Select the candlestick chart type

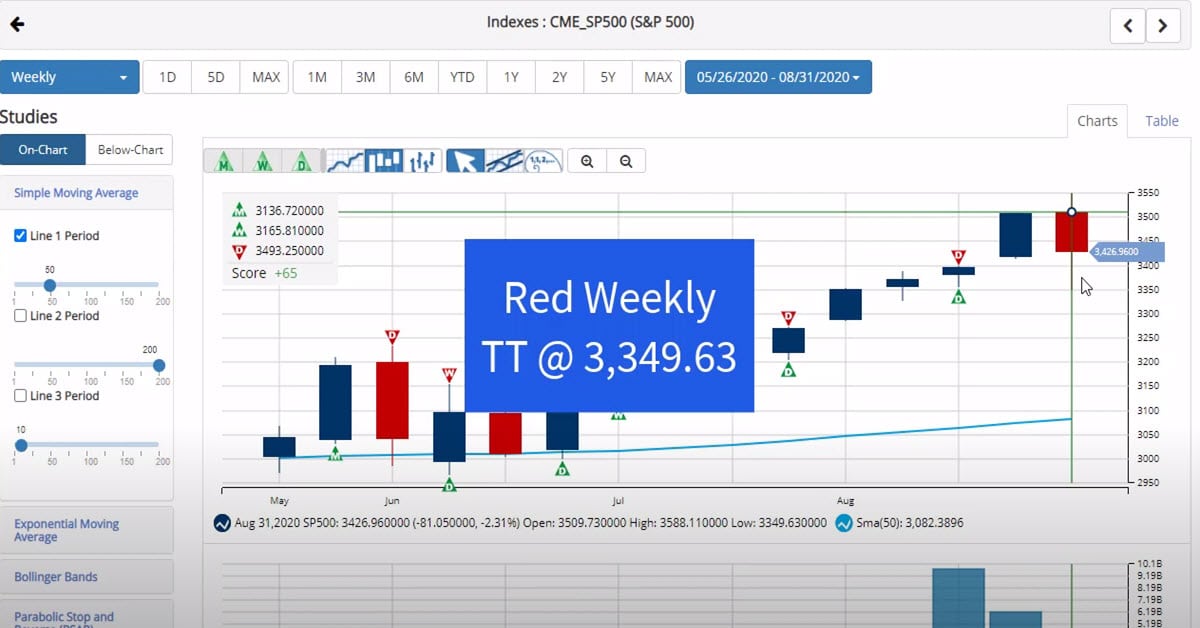384,161
